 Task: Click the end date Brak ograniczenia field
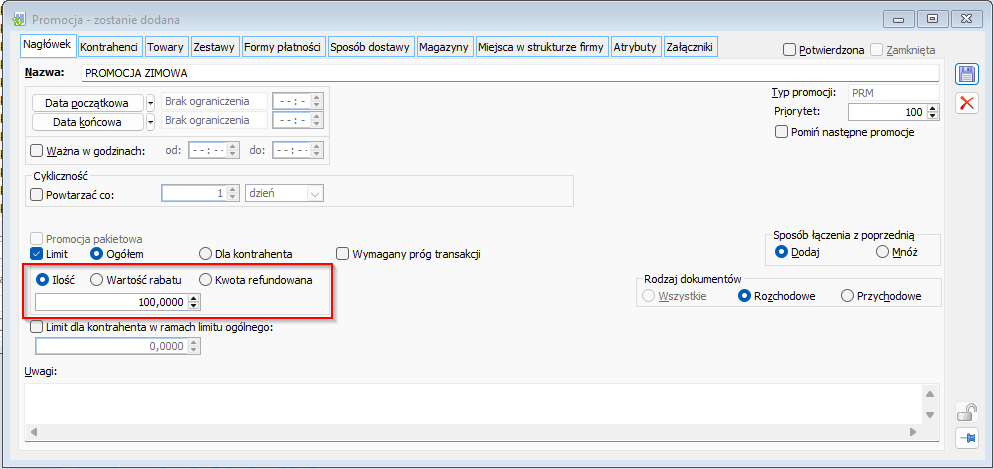pos(214,120)
